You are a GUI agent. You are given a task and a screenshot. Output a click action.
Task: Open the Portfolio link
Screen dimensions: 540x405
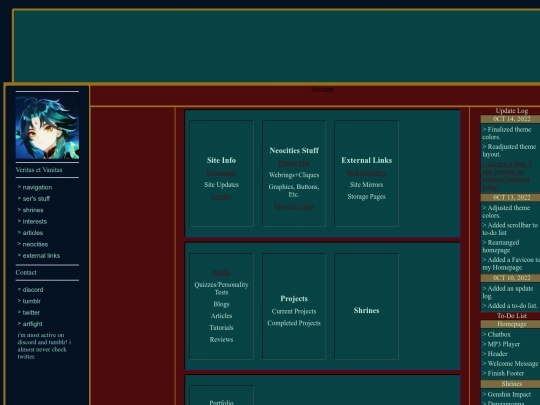(x=221, y=402)
